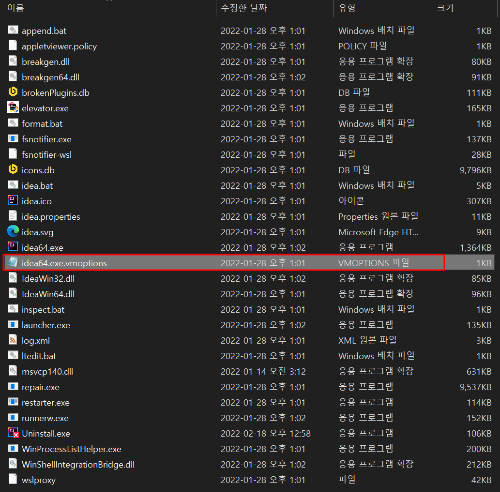Select the file name fsnotifier-wsl

46,155
